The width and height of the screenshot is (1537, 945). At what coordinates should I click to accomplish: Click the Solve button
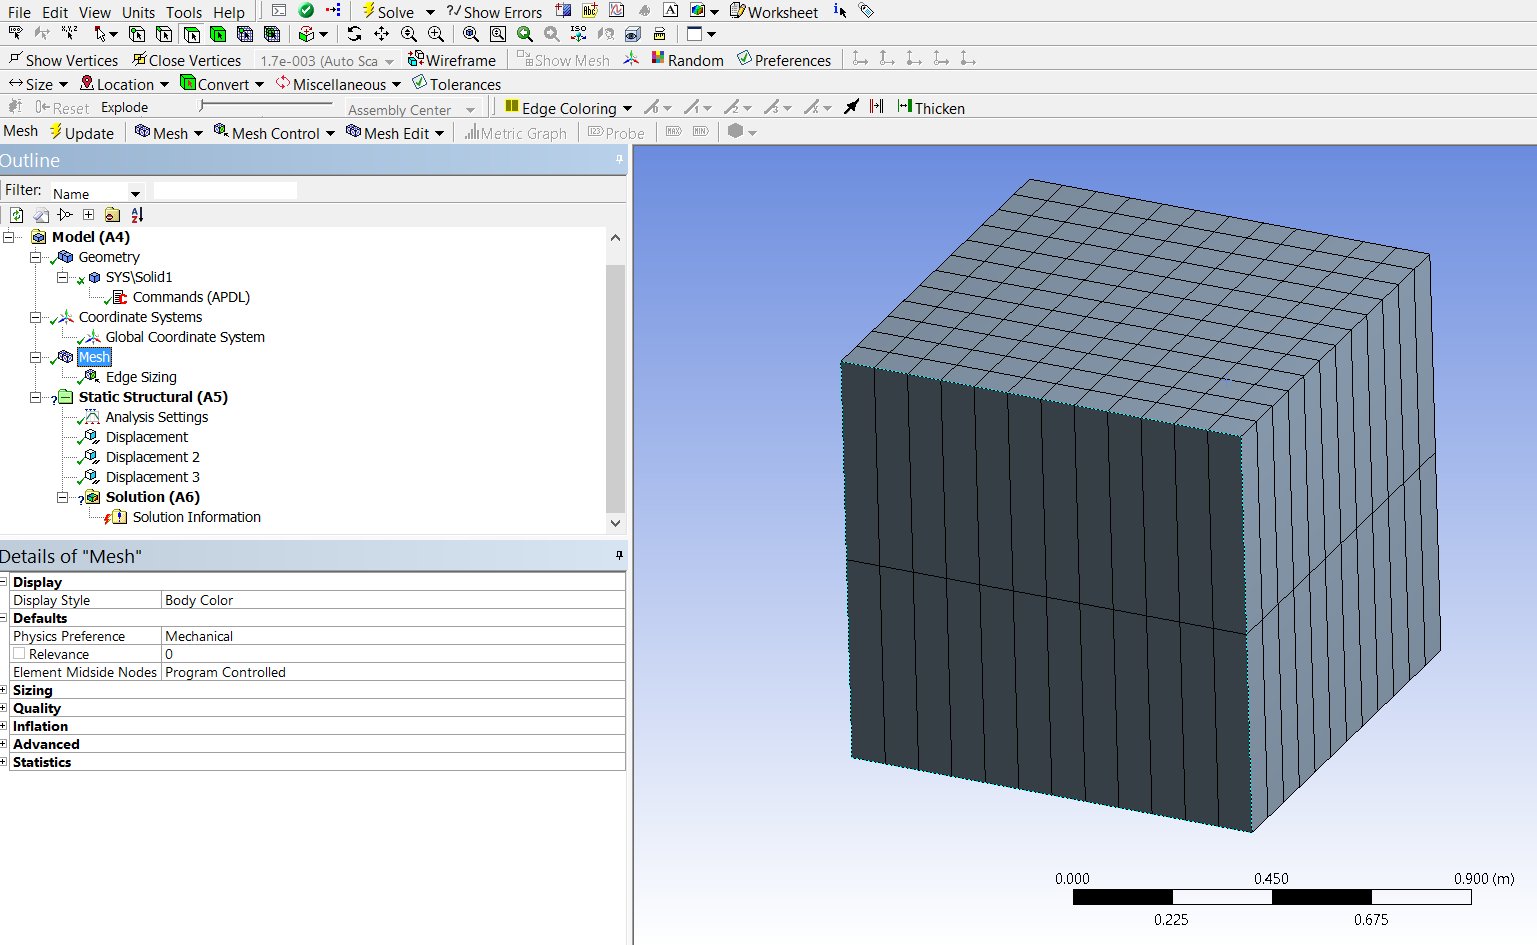point(388,12)
